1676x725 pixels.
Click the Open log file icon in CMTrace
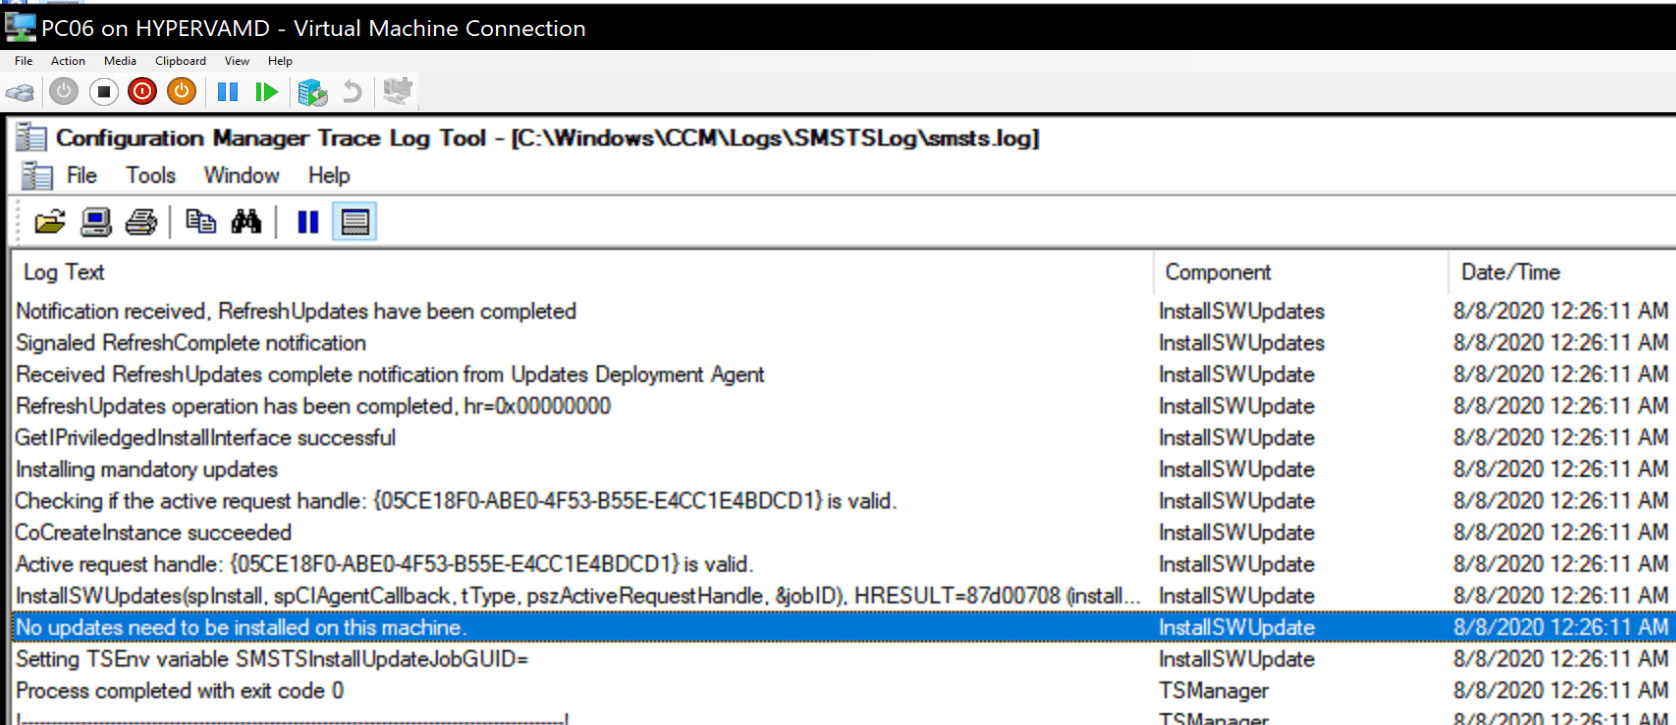(x=49, y=222)
